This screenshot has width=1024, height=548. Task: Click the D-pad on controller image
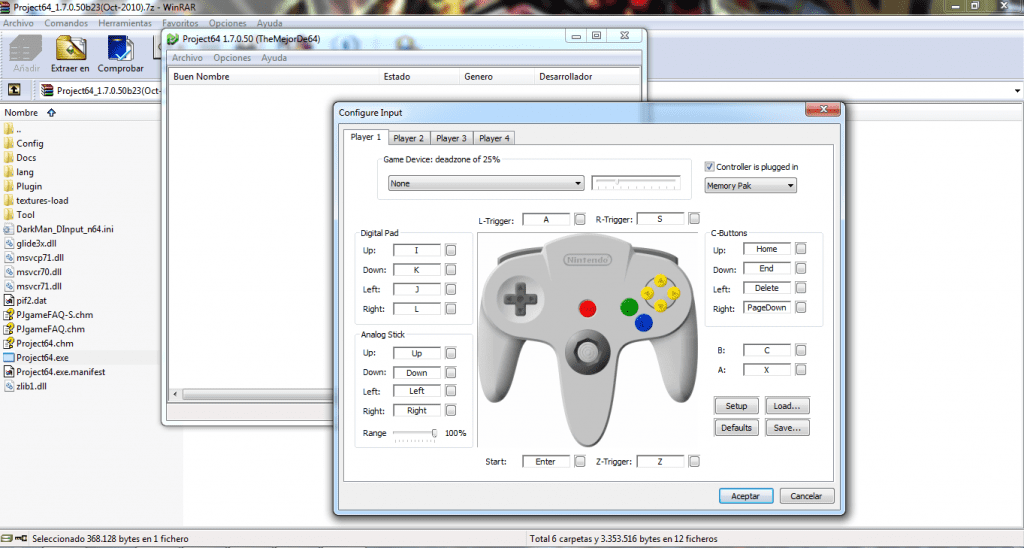pyautogui.click(x=520, y=299)
